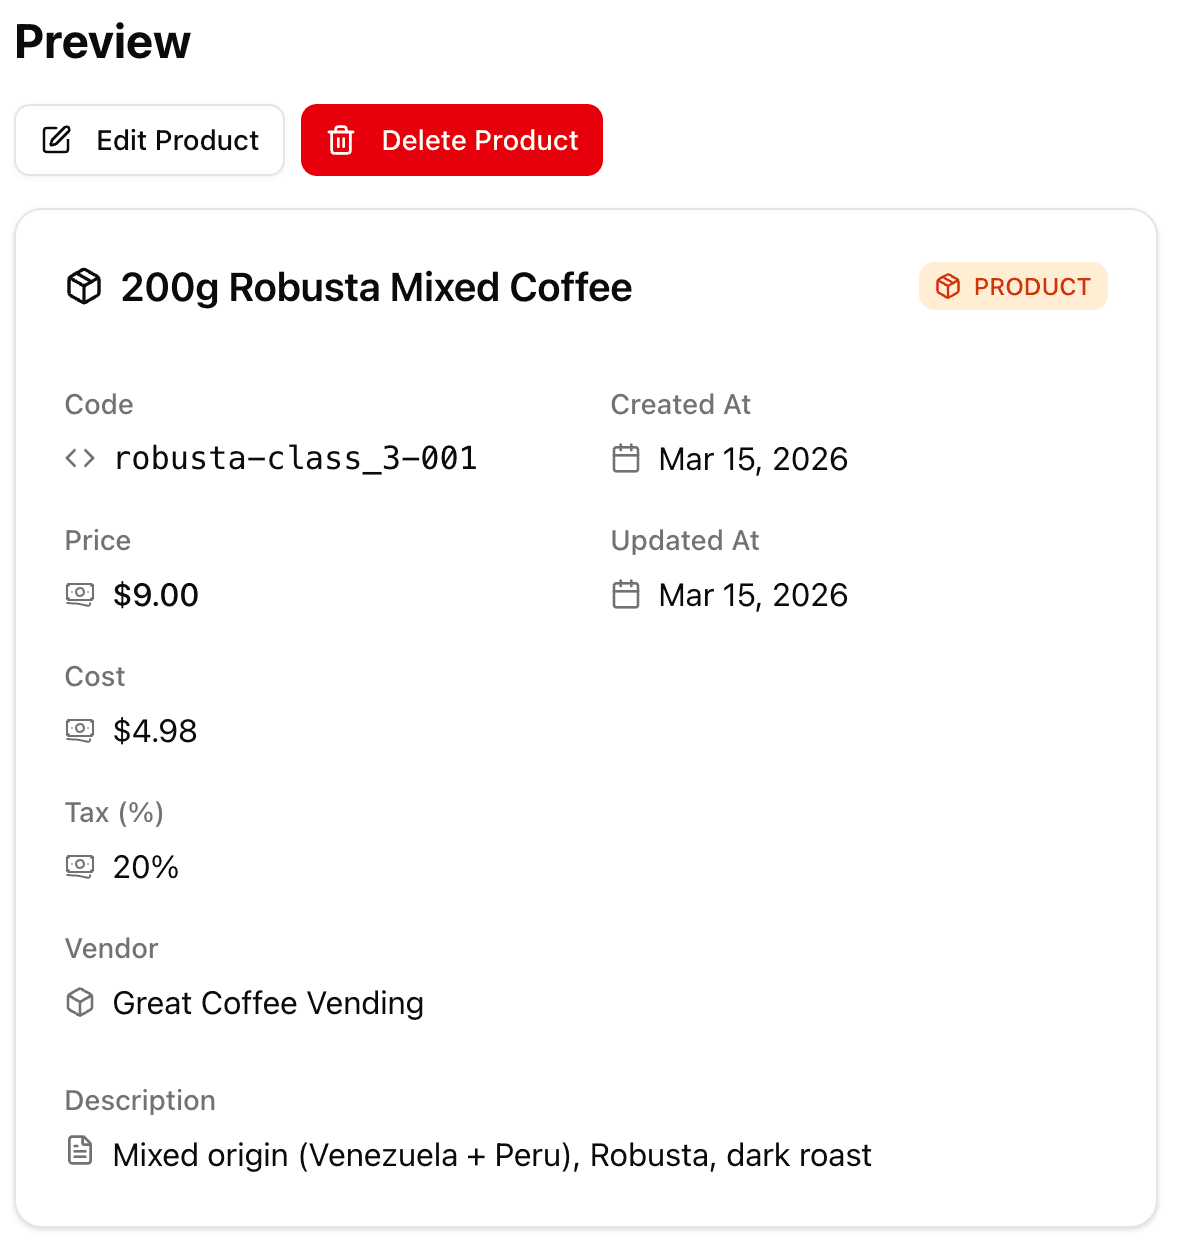Click the pencil icon on Edit Product
The height and width of the screenshot is (1248, 1178).
[x=56, y=140]
